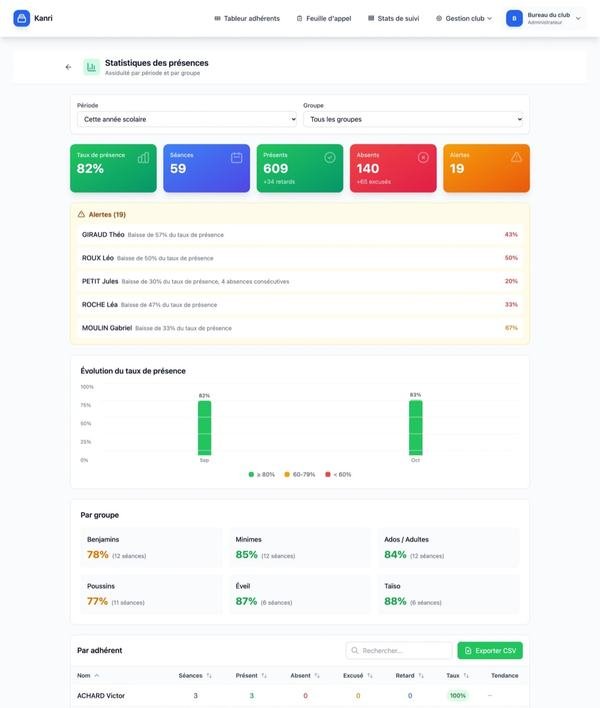Click the 43% value on GIRAUD Théo alert

(511, 234)
